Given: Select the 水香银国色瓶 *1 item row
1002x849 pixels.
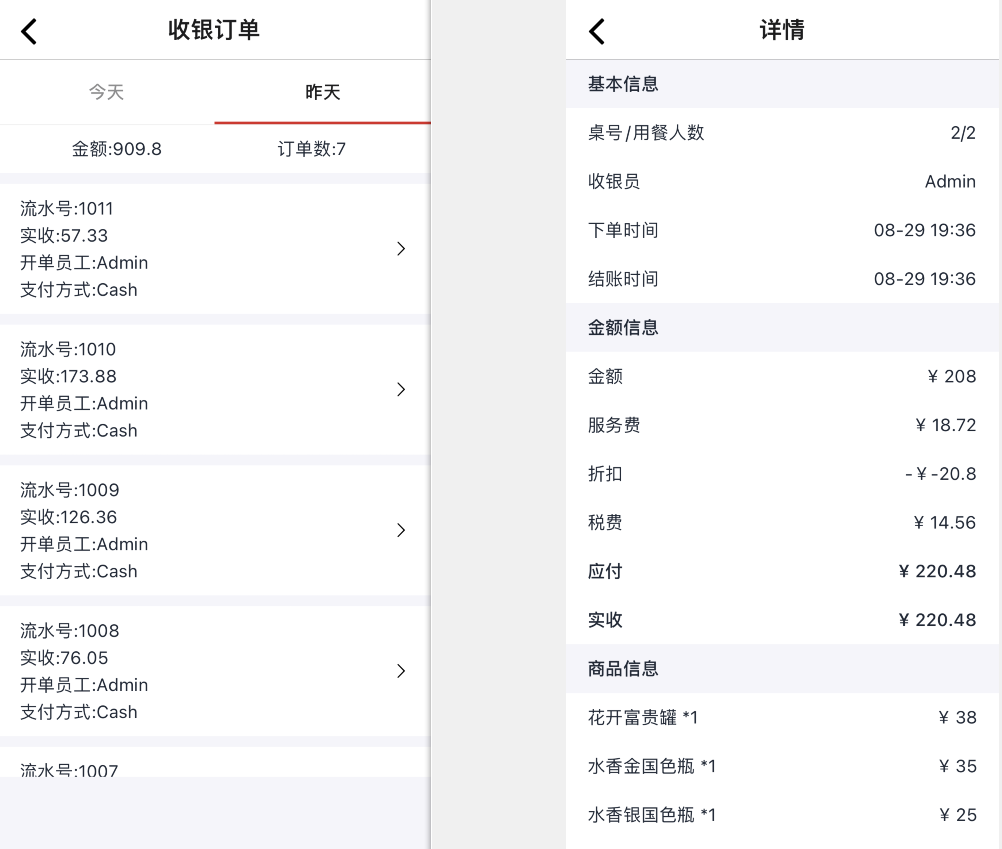Looking at the screenshot, I should [x=782, y=815].
